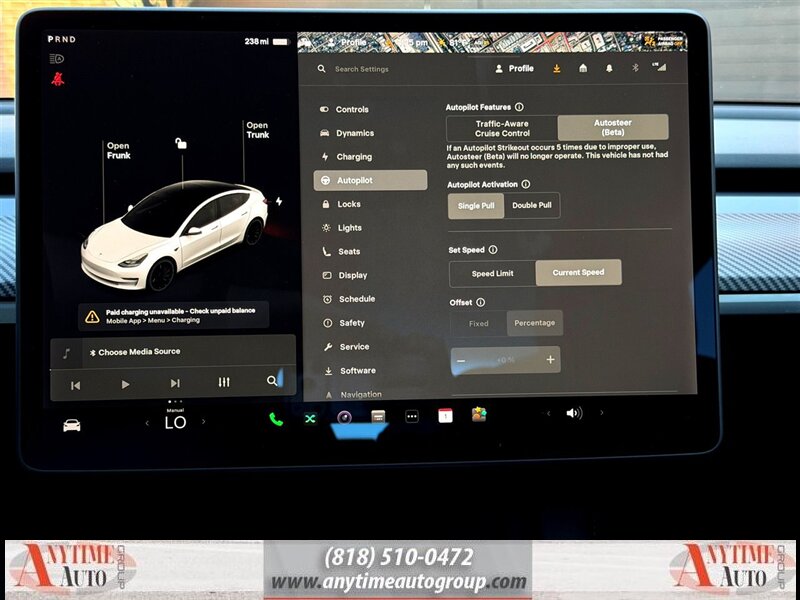Set speed mode to Speed Limit

(492, 273)
